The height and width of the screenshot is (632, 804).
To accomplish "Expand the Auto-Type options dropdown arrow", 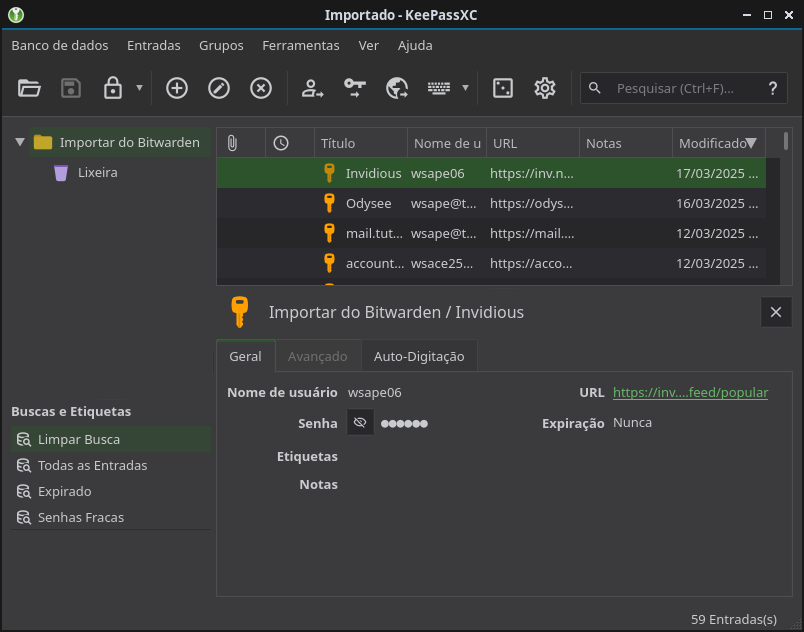I will tap(465, 88).
